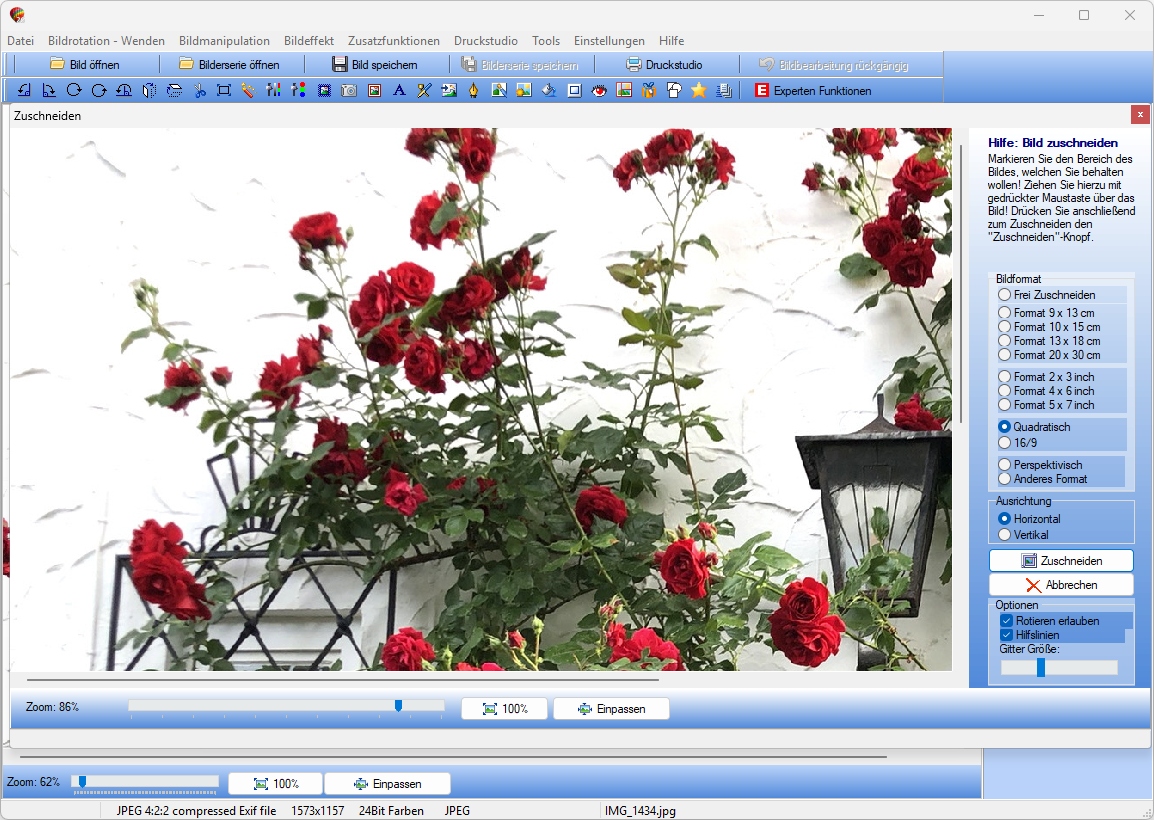Viewport: 1154px width, 820px height.
Task: Click the crossed tools icon beside 'A'
Action: [424, 91]
